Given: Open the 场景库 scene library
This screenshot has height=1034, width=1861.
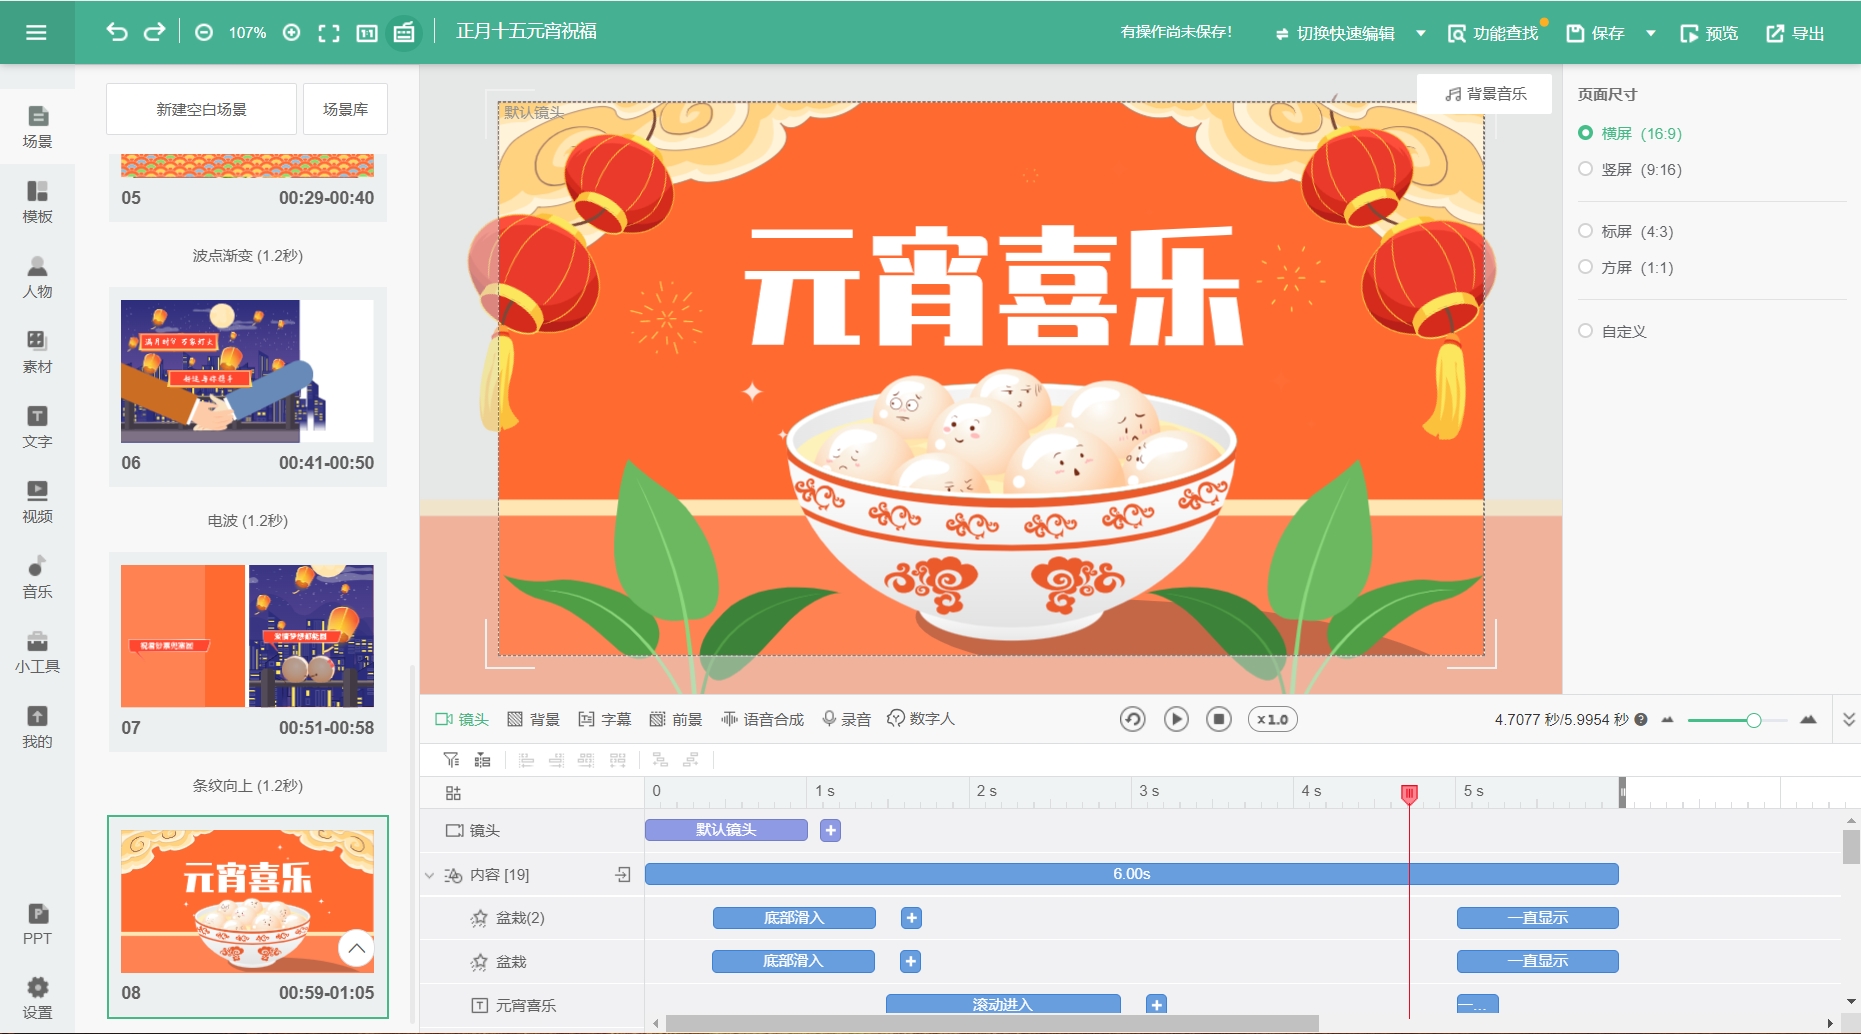Looking at the screenshot, I should tap(345, 109).
